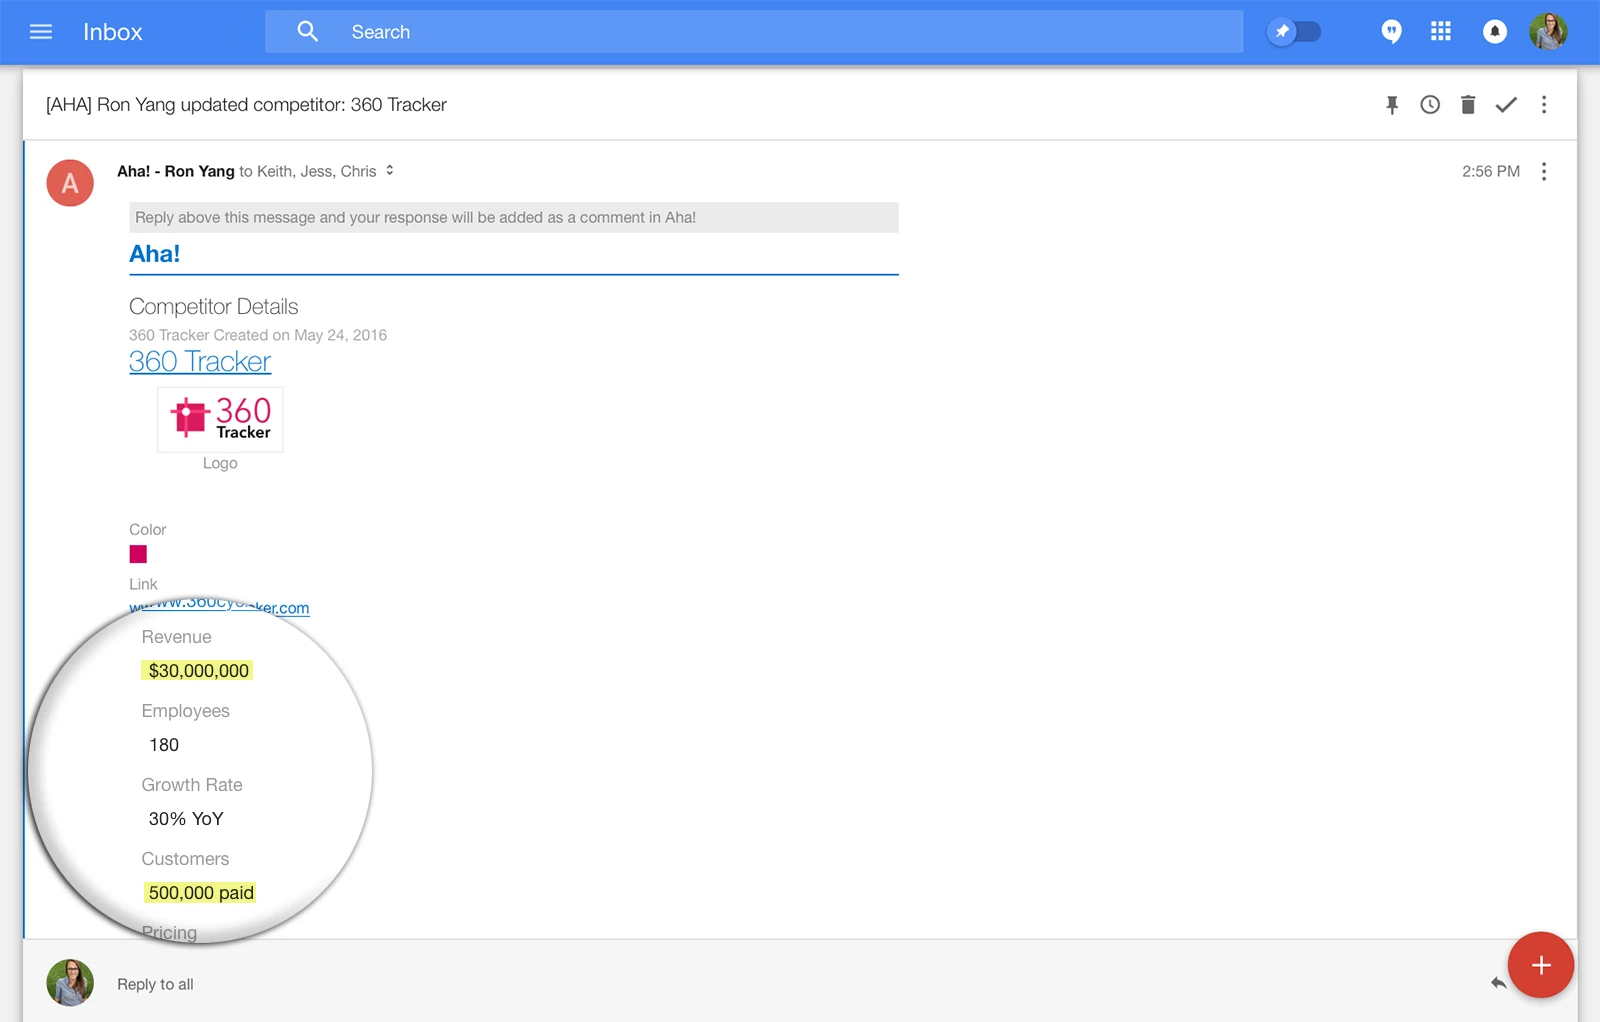The height and width of the screenshot is (1022, 1600).
Task: Click the red compose plus button
Action: coord(1541,965)
